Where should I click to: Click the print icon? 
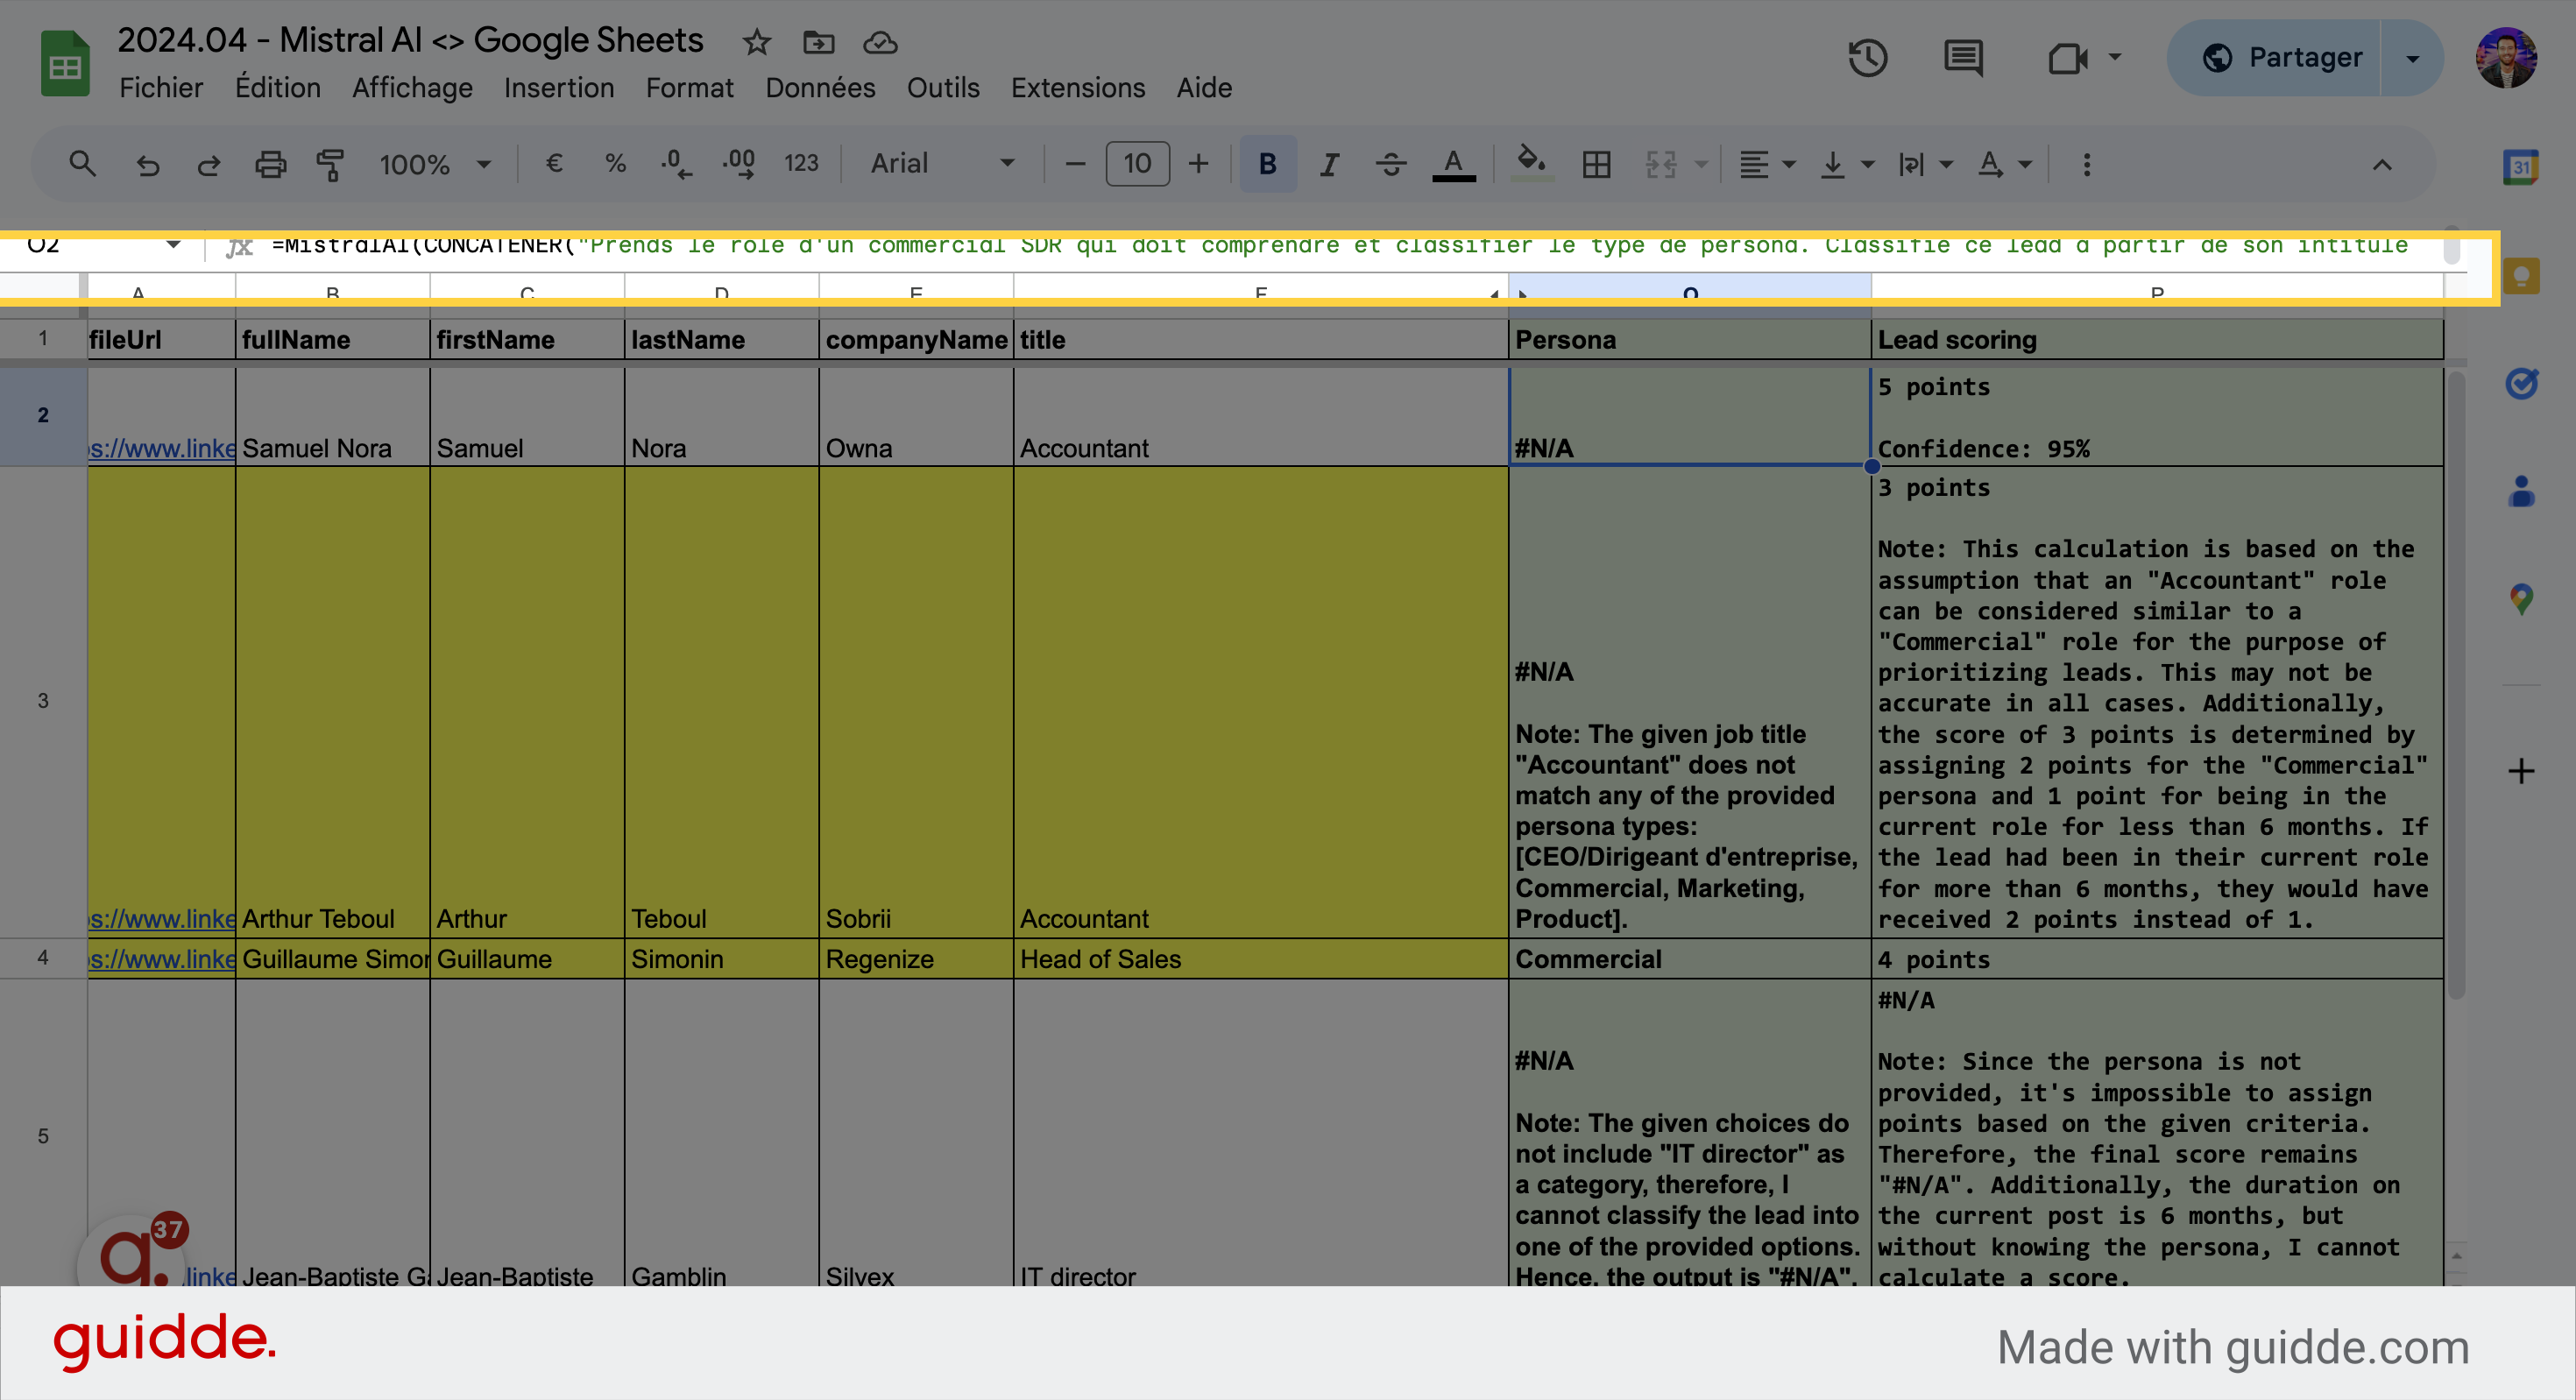coord(270,164)
